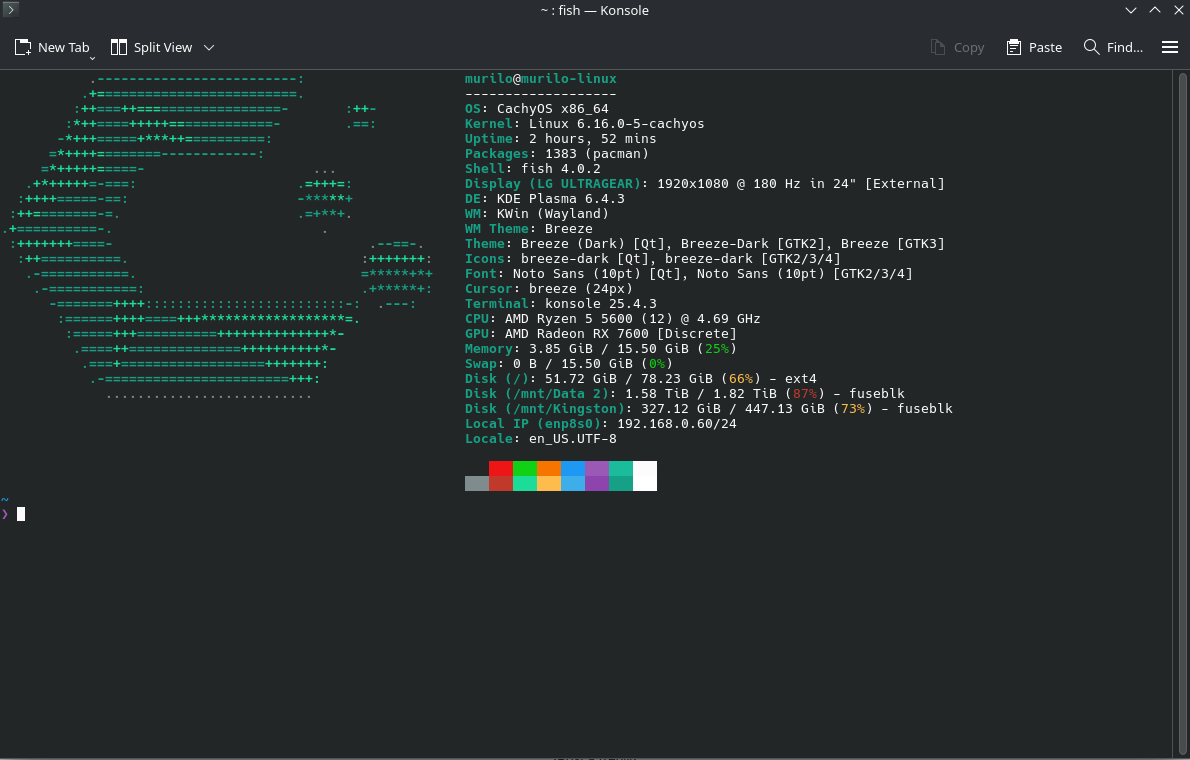
Task: Click the 'Disk (/mnt/Data 2)' line
Action: [685, 394]
